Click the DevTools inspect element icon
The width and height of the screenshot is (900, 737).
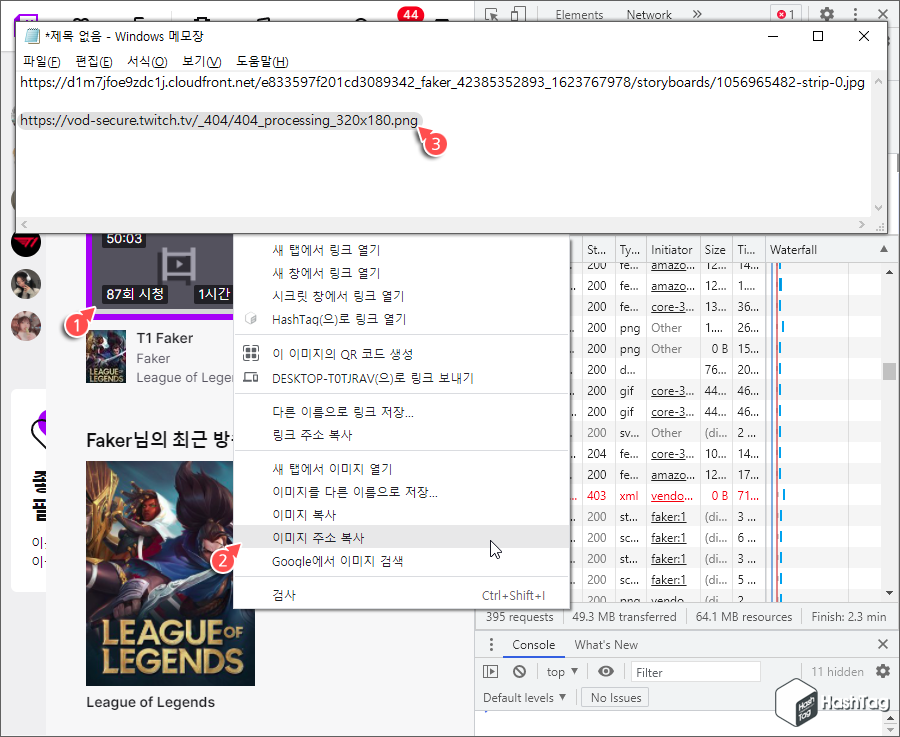(x=492, y=14)
